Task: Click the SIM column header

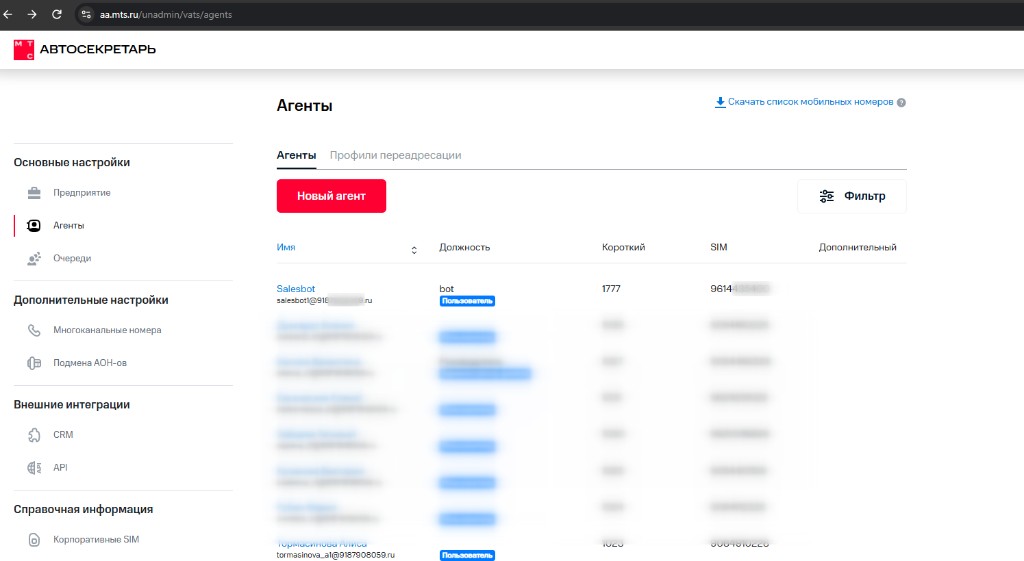Action: click(718, 248)
